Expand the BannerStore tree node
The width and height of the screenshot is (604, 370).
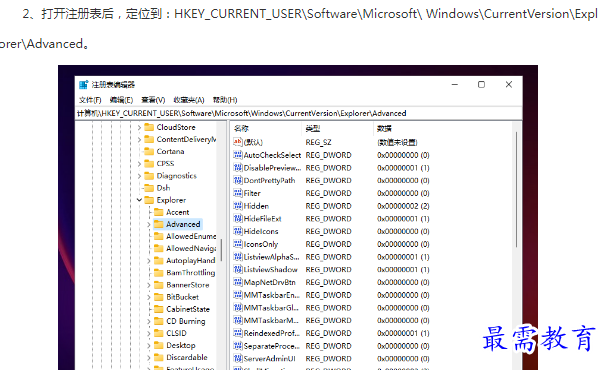(x=149, y=285)
